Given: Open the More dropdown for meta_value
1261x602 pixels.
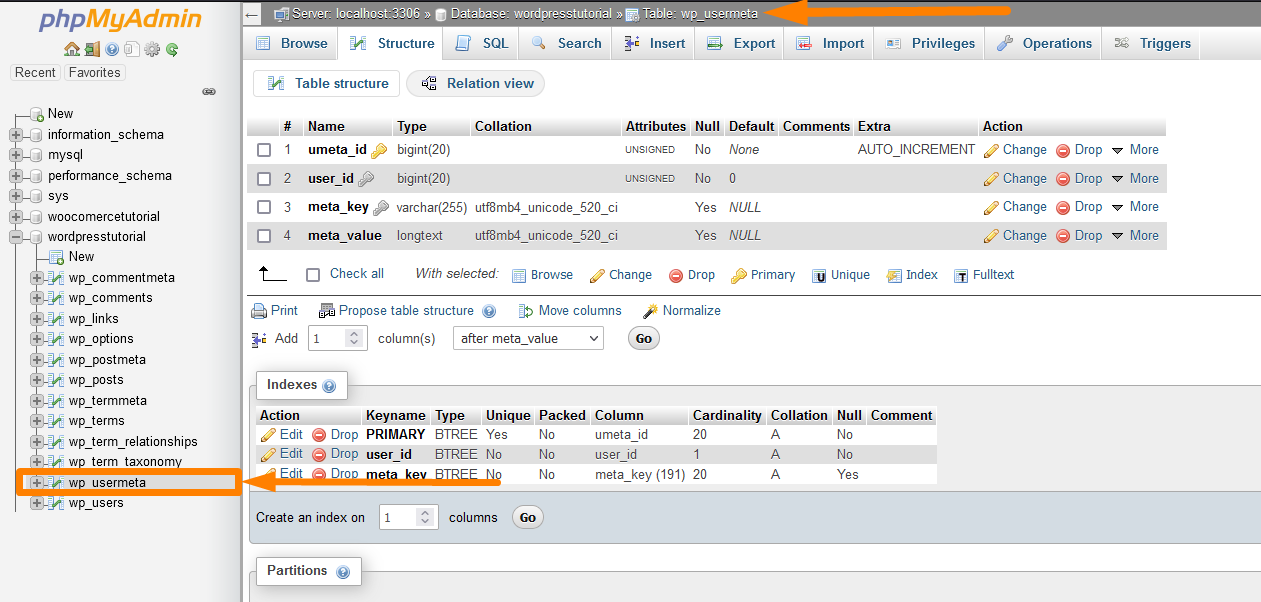Looking at the screenshot, I should (1135, 236).
